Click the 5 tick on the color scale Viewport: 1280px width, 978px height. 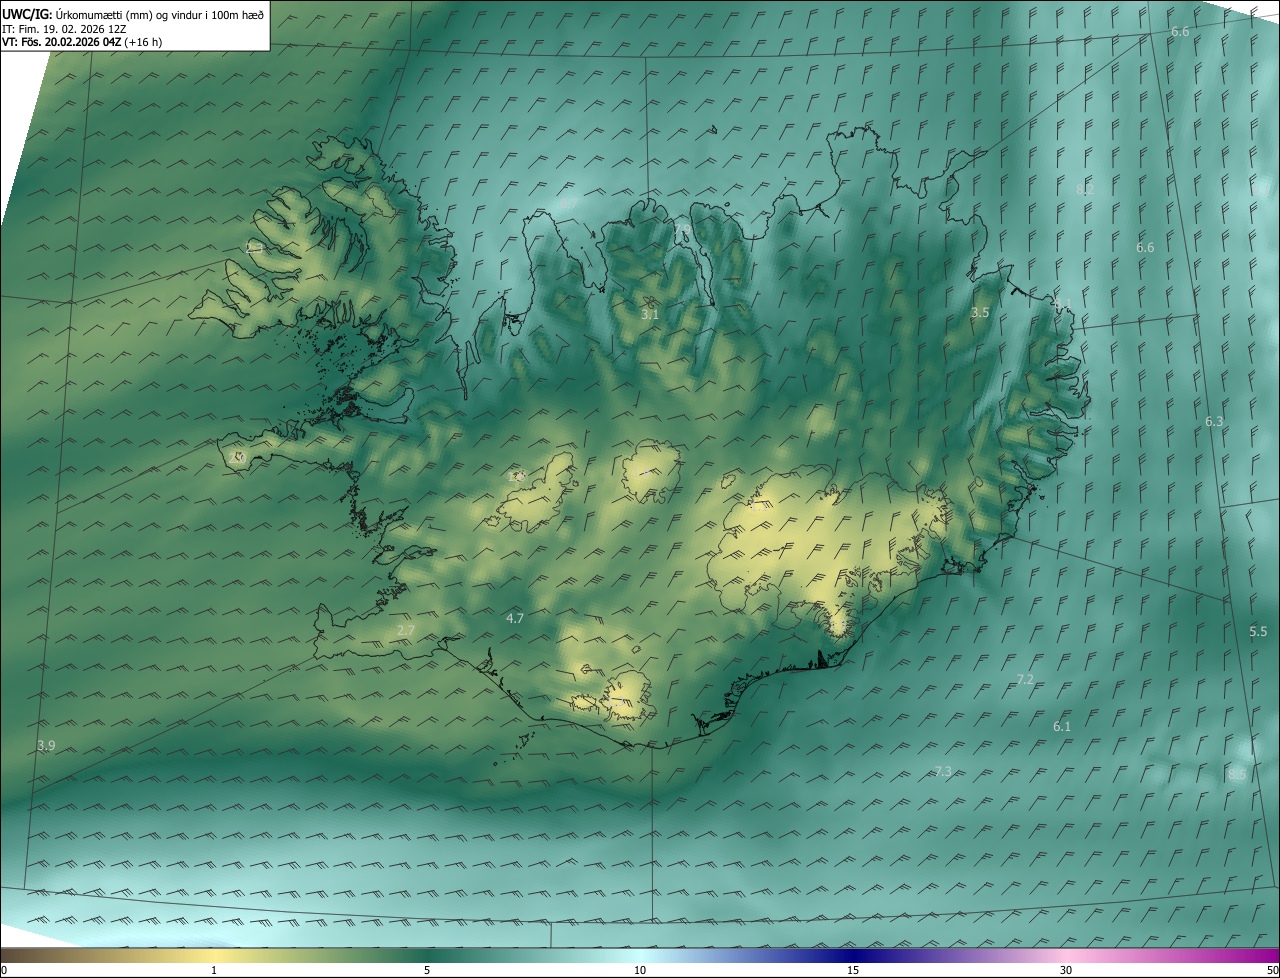pos(427,970)
